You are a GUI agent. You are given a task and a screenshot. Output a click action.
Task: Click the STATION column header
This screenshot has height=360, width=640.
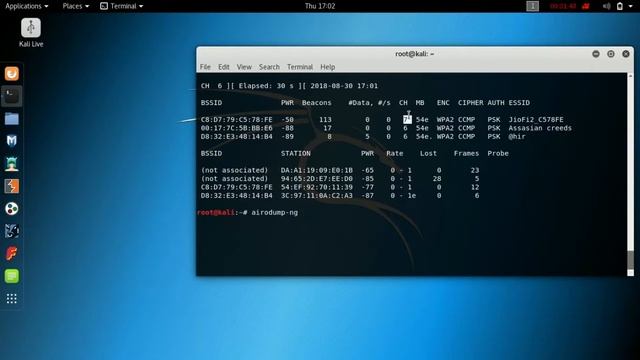tap(296, 153)
